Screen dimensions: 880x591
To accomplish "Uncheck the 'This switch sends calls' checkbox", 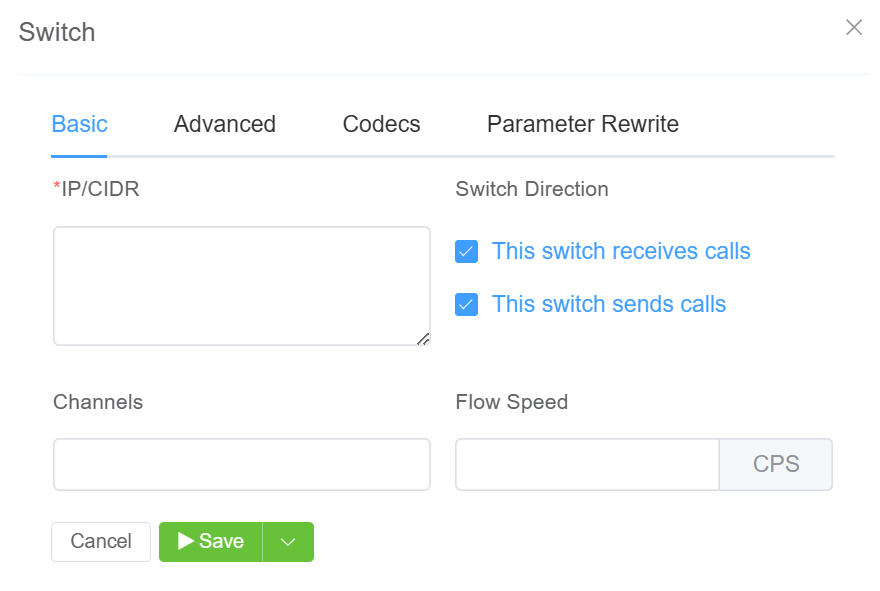I will (466, 304).
